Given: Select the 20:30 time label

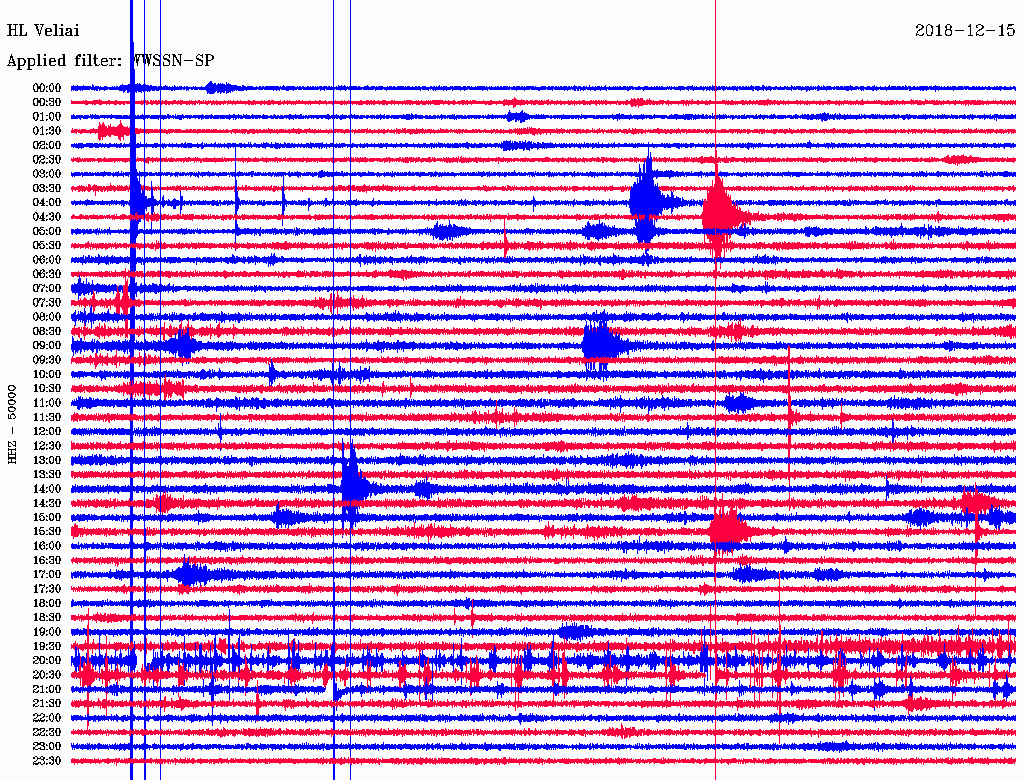Looking at the screenshot, I should (x=47, y=675).
